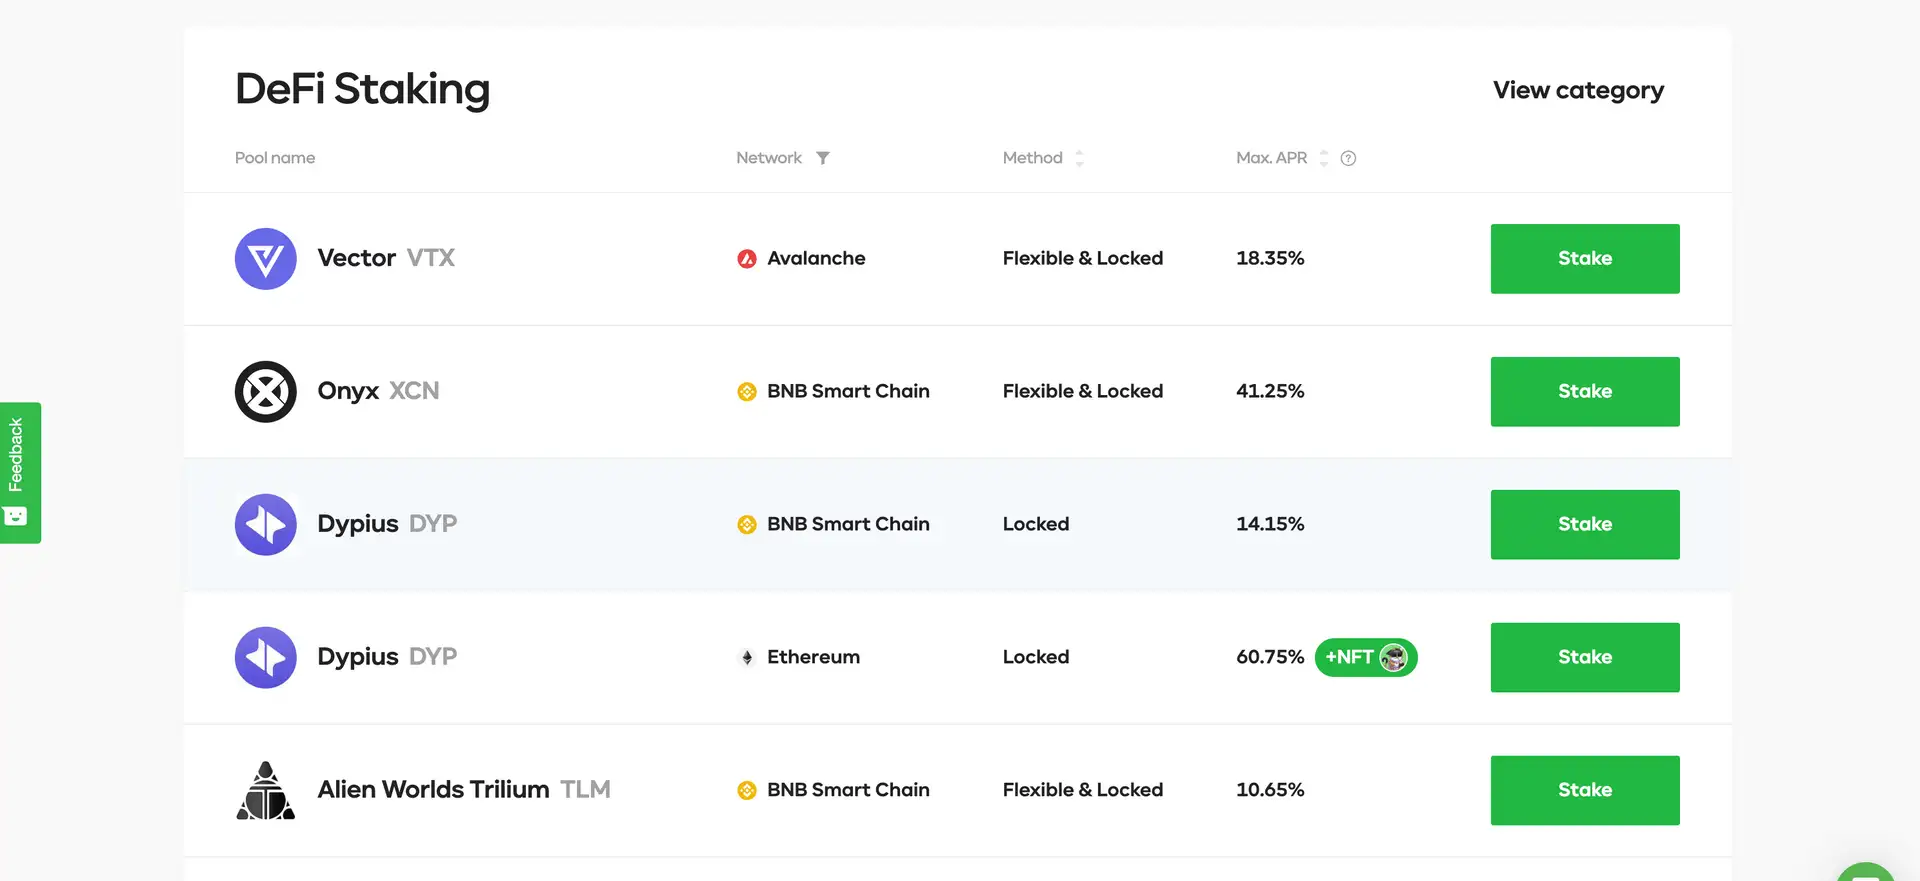This screenshot has width=1920, height=881.
Task: Open the Feedback side tab
Action: coord(19,472)
